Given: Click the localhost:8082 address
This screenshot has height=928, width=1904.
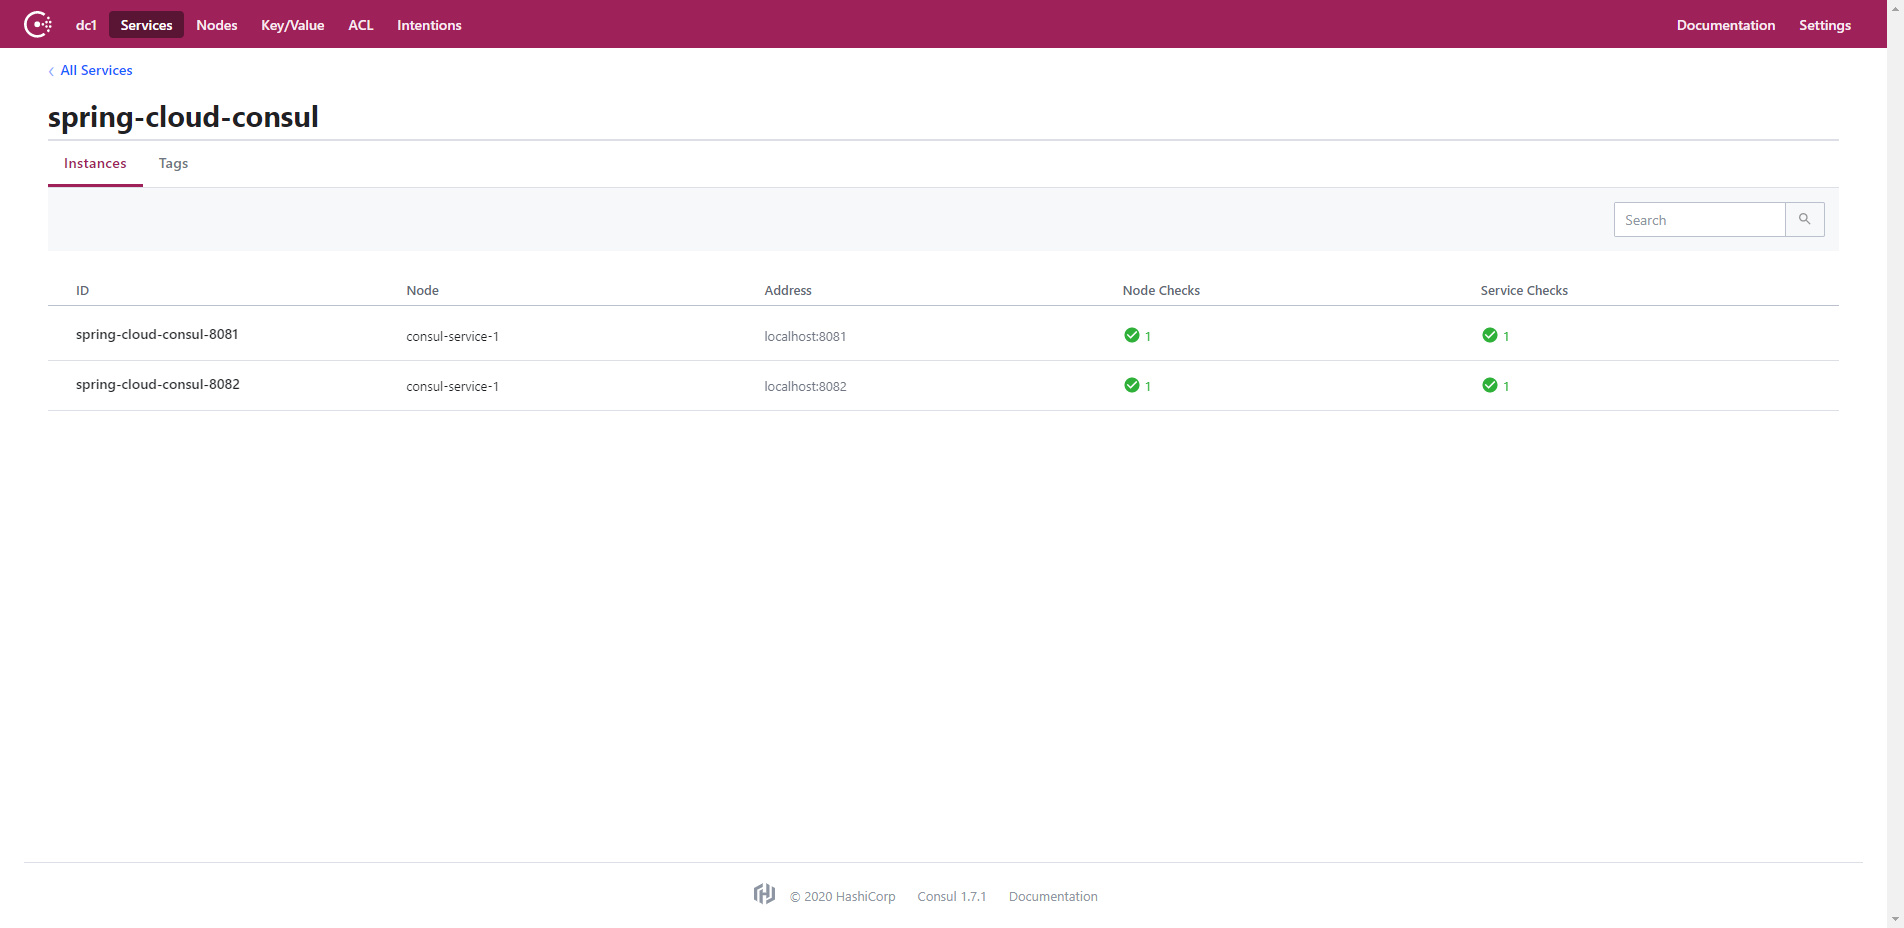Looking at the screenshot, I should pyautogui.click(x=805, y=386).
